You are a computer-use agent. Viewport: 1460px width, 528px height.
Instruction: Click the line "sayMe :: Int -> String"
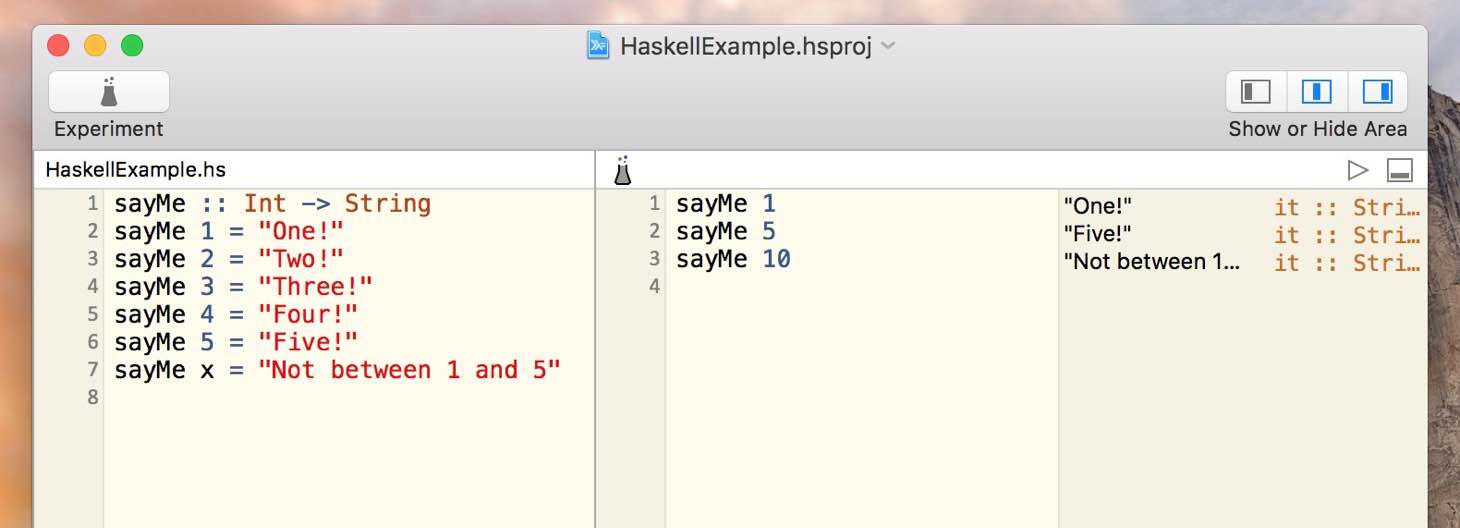pos(272,204)
